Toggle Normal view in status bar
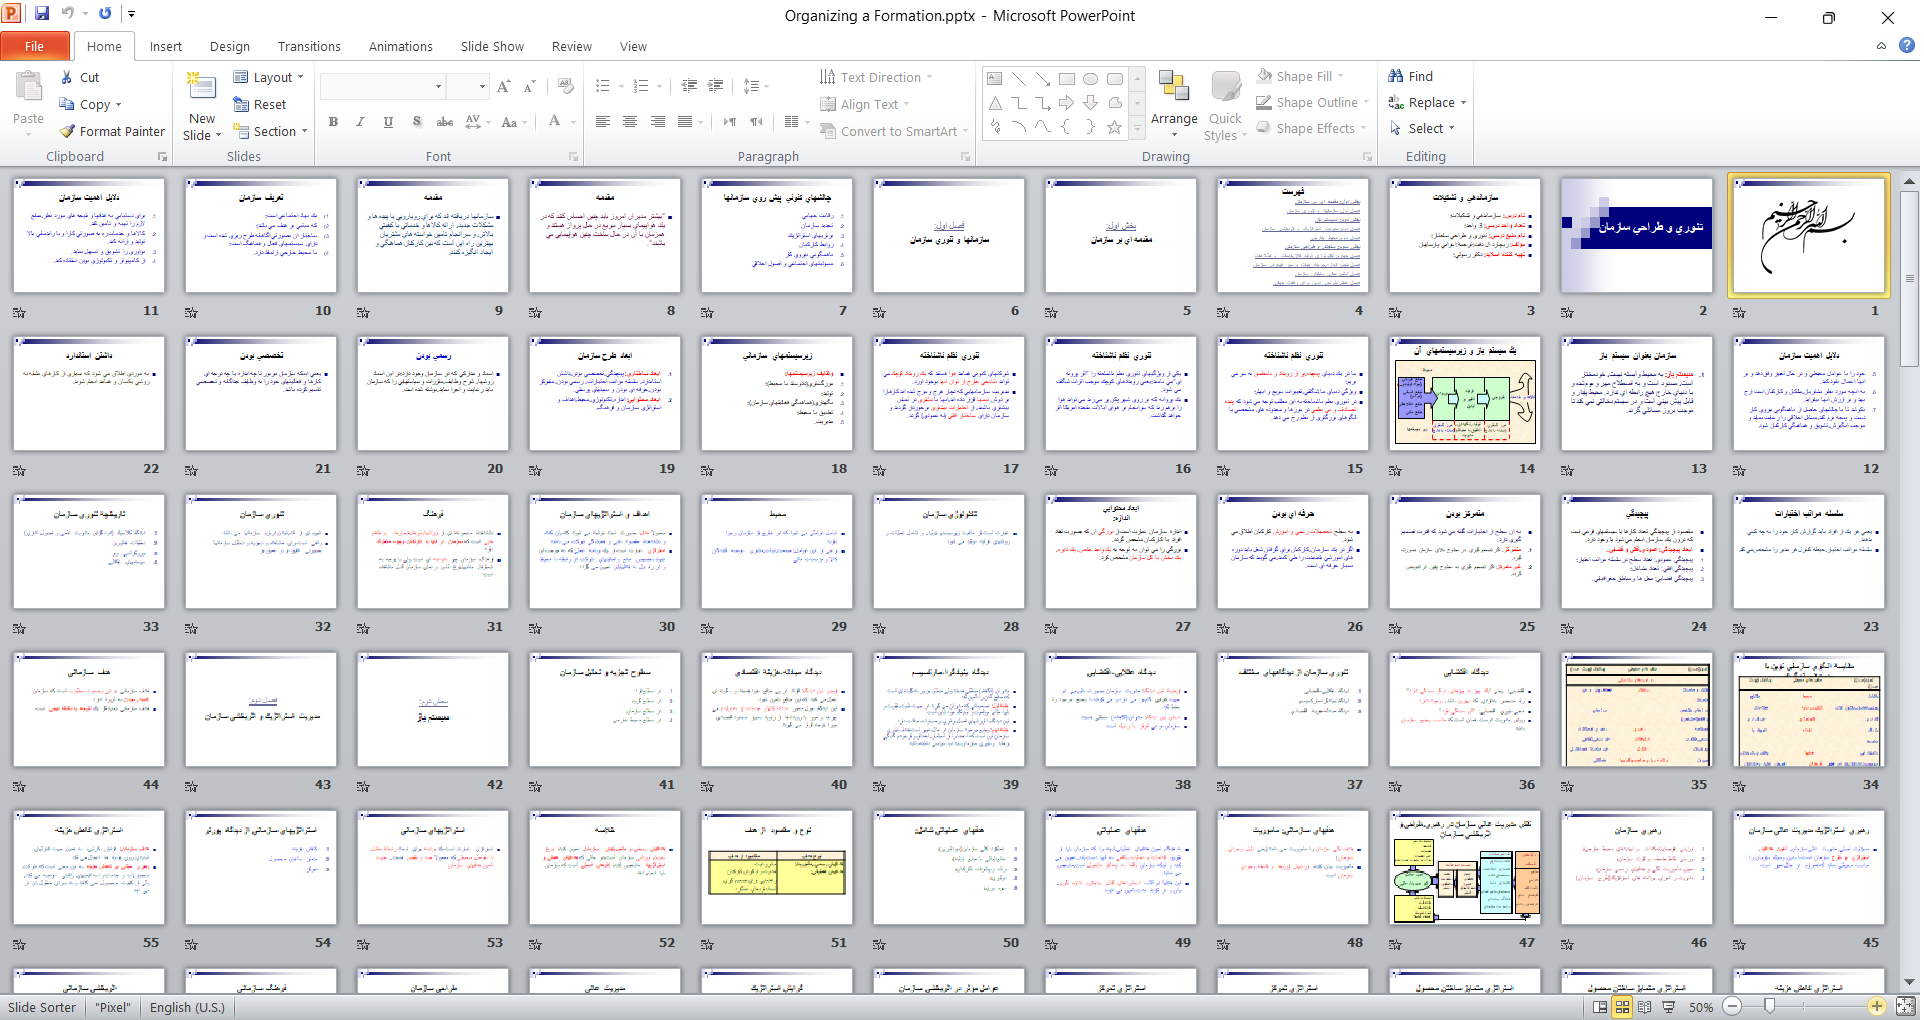 (1600, 1007)
